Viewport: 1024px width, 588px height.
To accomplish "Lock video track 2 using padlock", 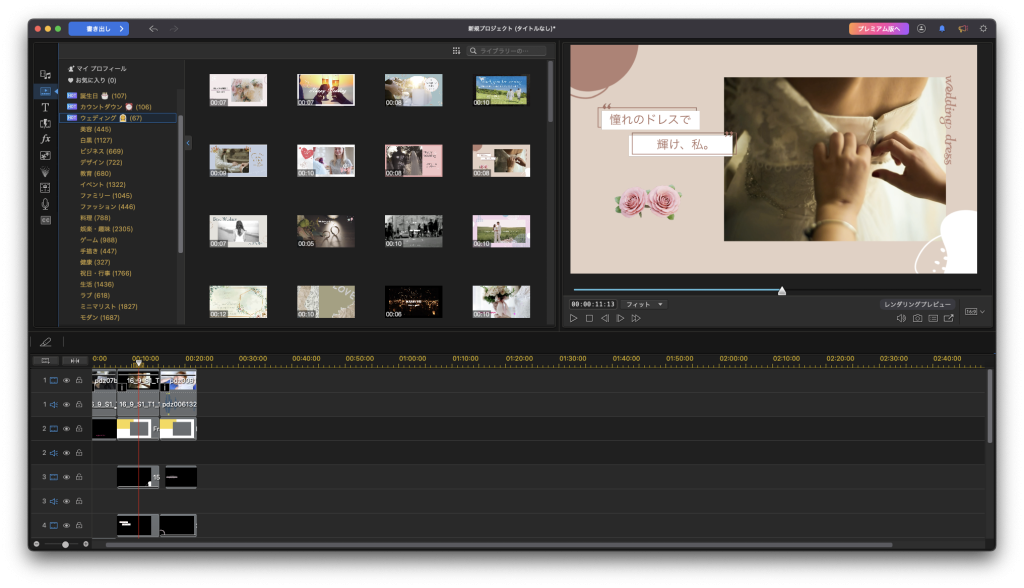I will [79, 428].
